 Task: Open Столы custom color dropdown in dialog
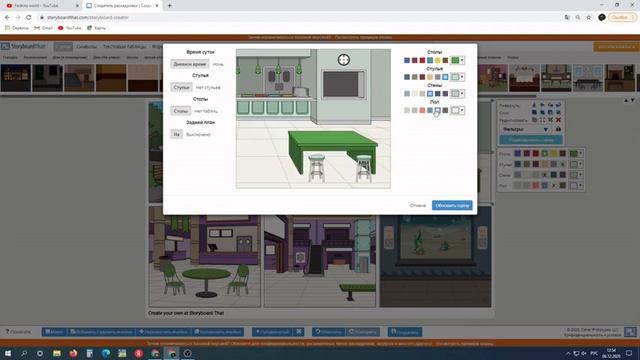(x=458, y=60)
